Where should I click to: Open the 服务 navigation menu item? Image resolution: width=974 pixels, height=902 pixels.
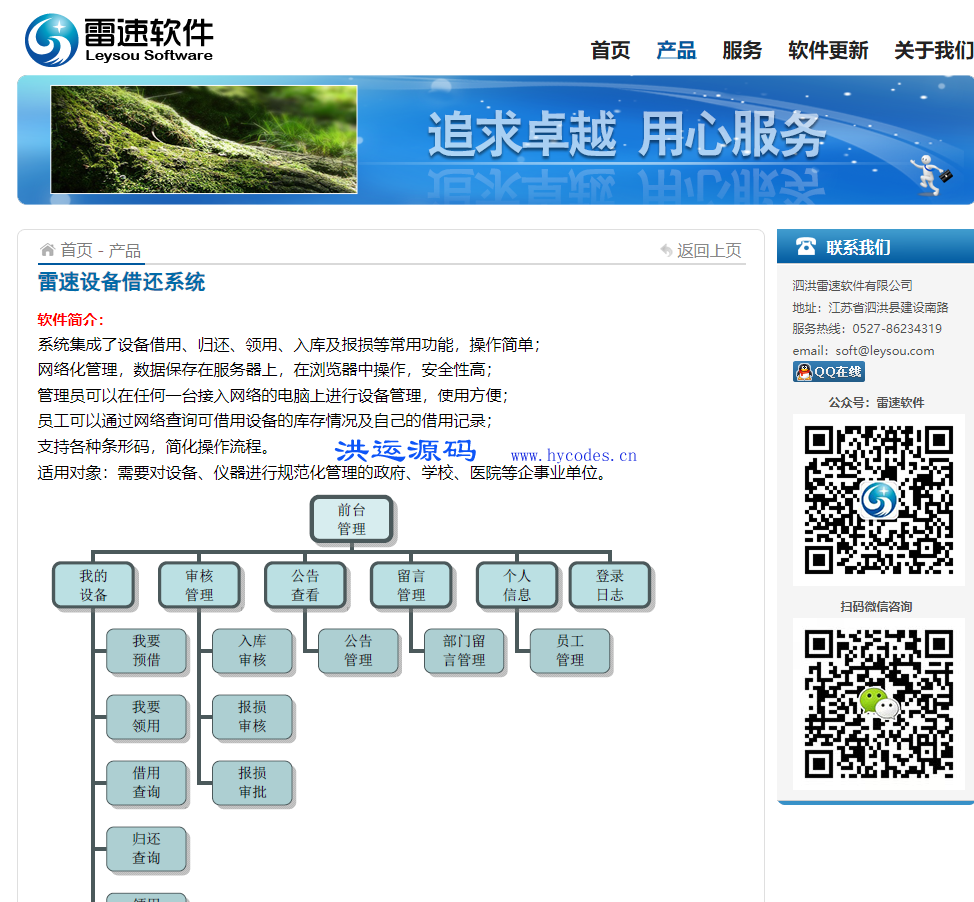point(742,50)
